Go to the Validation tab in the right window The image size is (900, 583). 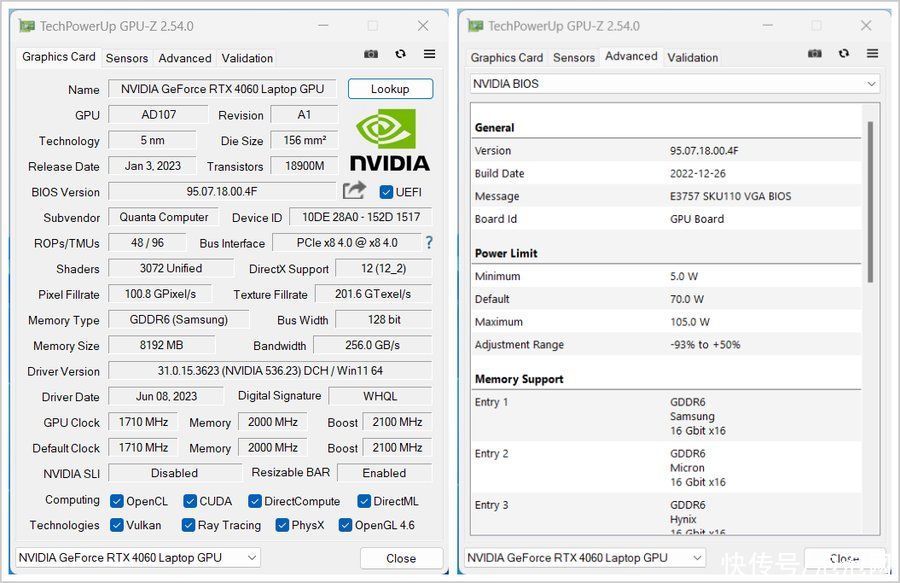(693, 57)
